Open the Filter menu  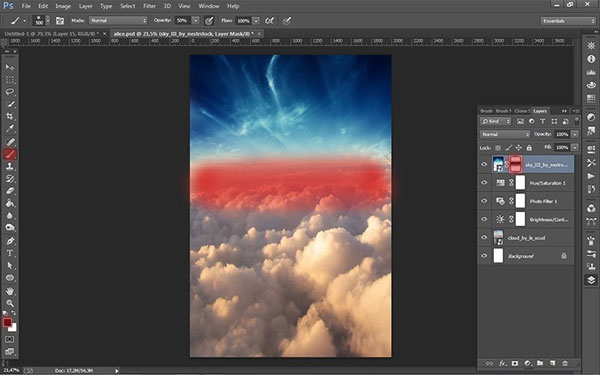coord(149,6)
